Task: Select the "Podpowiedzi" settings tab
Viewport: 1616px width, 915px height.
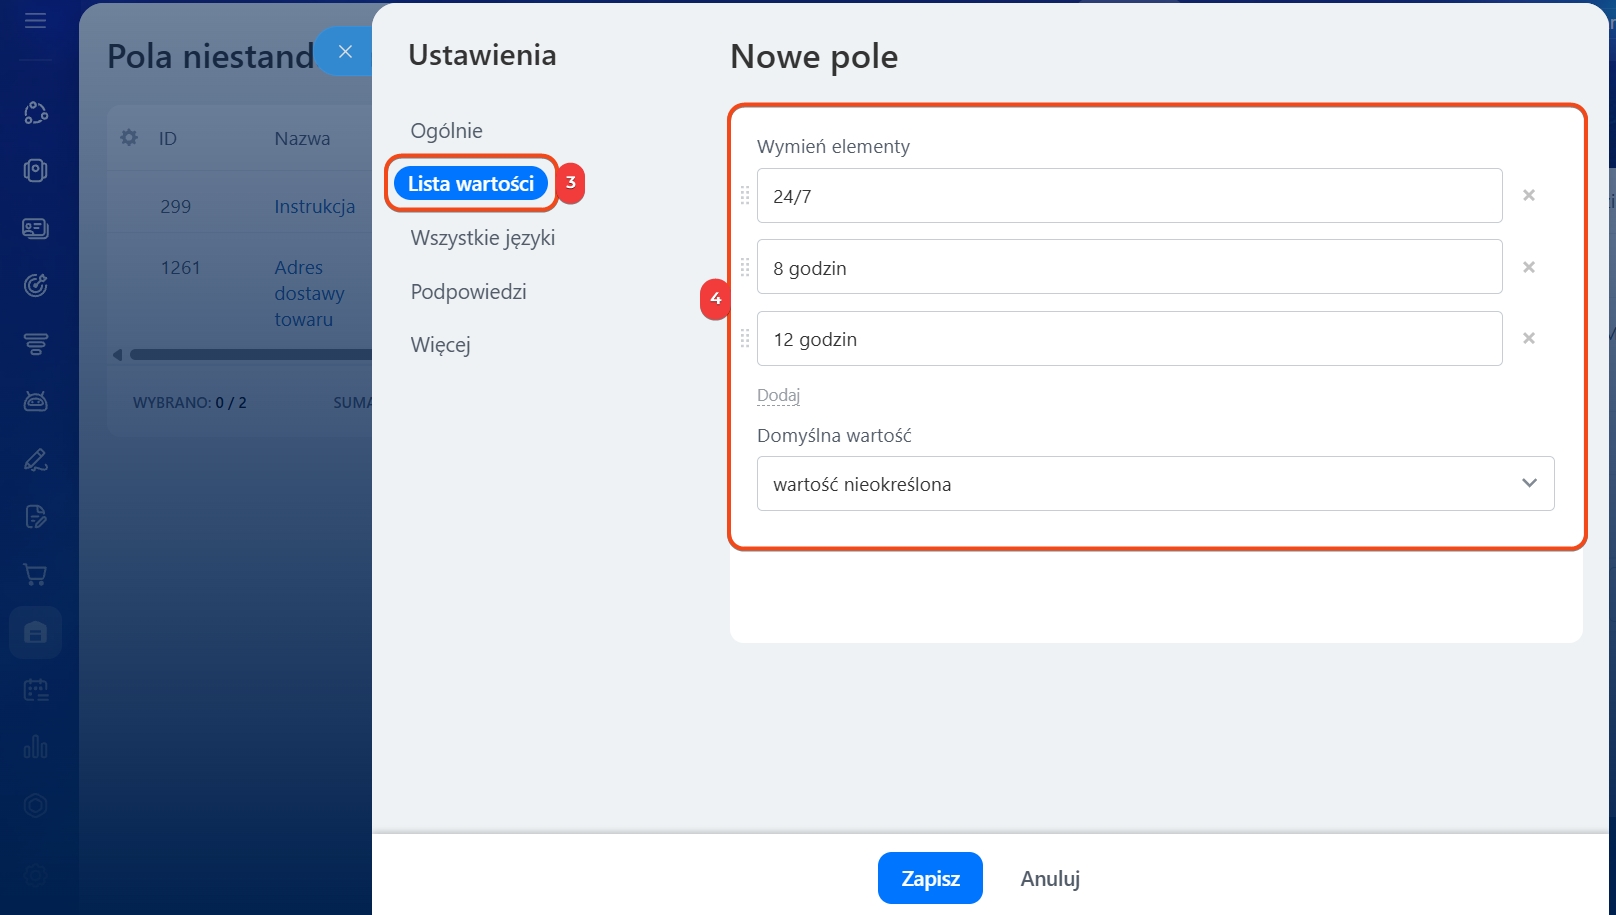Action: pyautogui.click(x=468, y=292)
